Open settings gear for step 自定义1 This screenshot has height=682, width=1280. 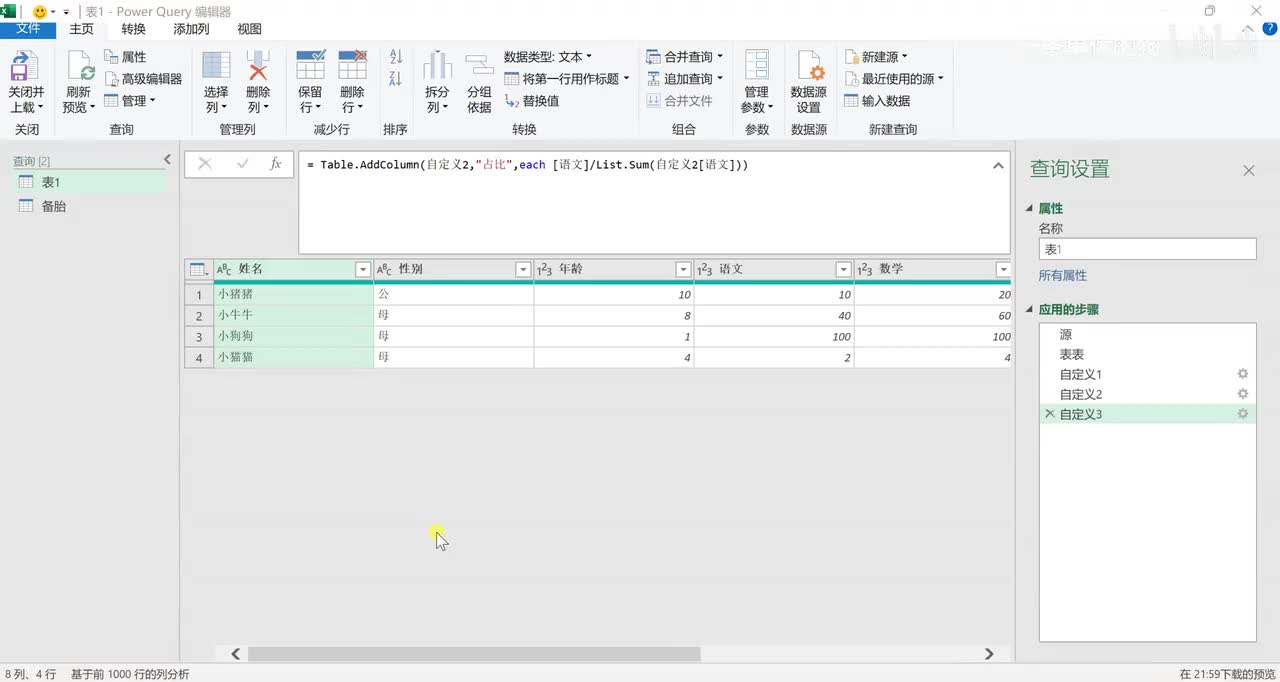pos(1243,374)
